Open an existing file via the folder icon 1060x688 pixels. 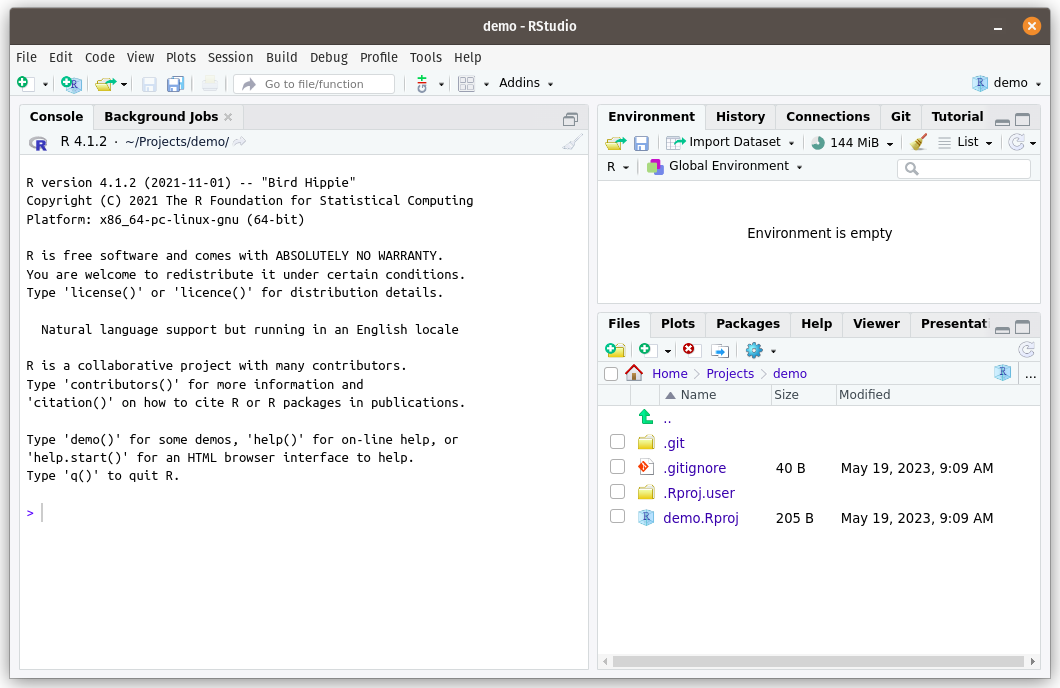coord(105,84)
